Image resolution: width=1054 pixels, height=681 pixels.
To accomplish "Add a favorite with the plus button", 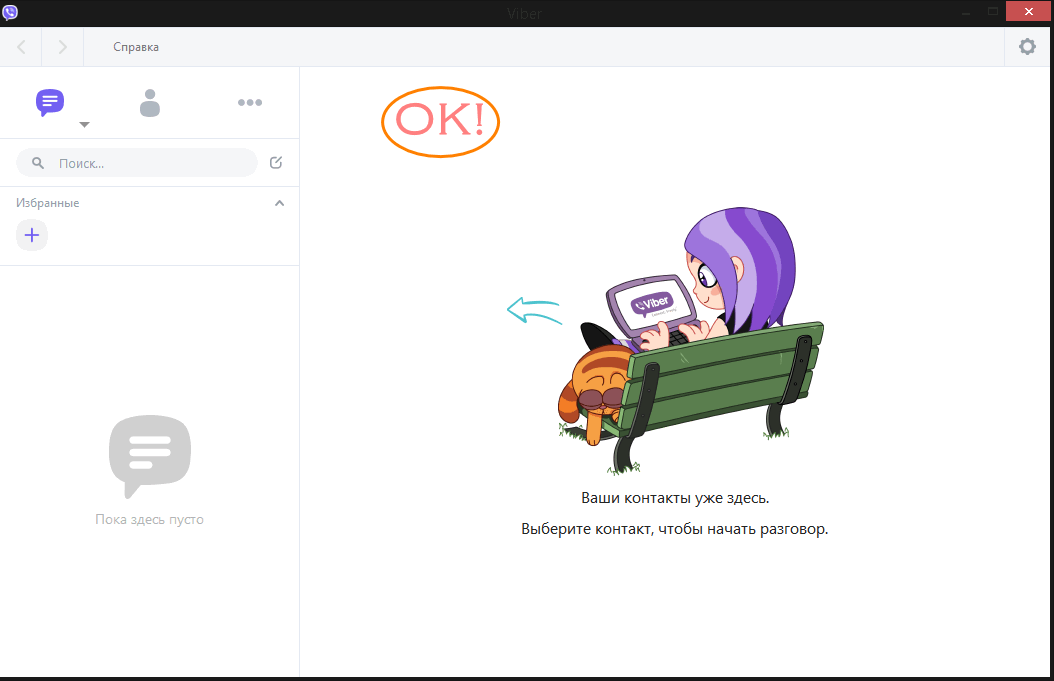I will click(x=32, y=235).
